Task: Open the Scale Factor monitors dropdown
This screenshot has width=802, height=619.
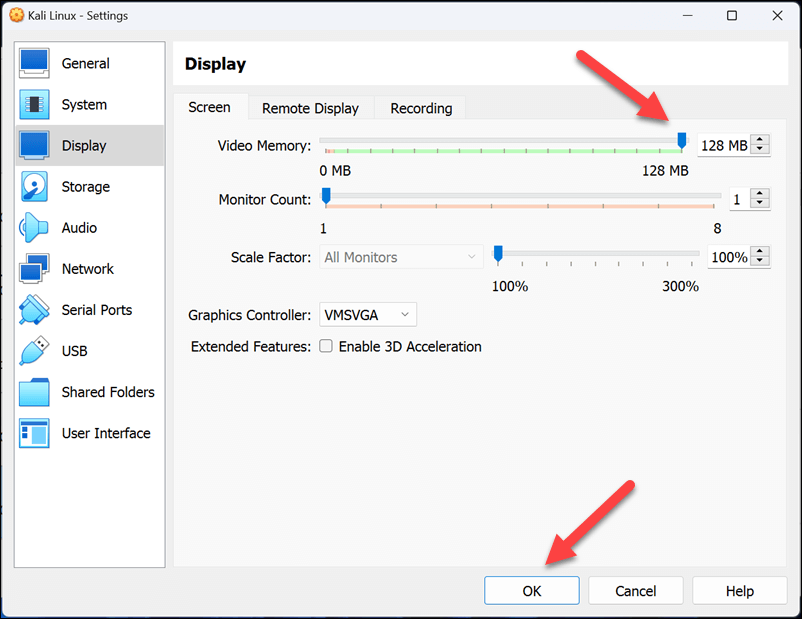Action: 401,257
